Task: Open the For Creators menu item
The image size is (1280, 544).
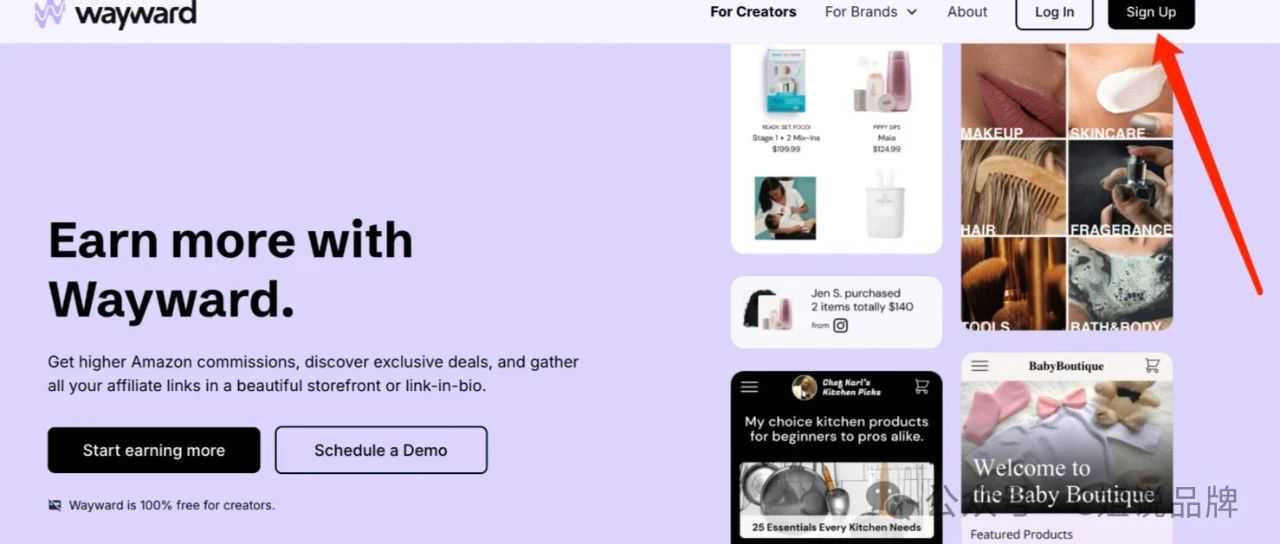Action: (753, 12)
